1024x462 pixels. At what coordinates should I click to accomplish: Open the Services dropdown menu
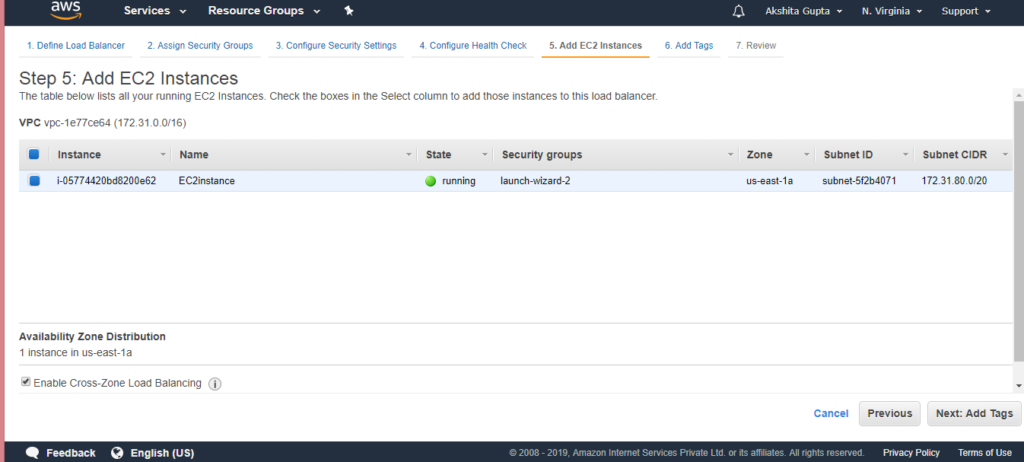coord(155,11)
